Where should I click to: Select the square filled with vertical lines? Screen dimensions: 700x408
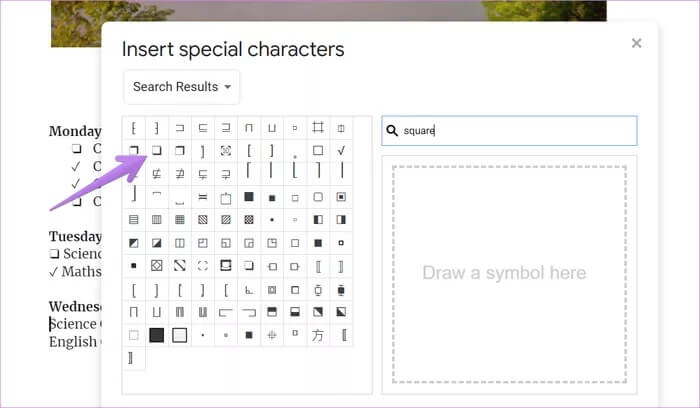tap(157, 220)
